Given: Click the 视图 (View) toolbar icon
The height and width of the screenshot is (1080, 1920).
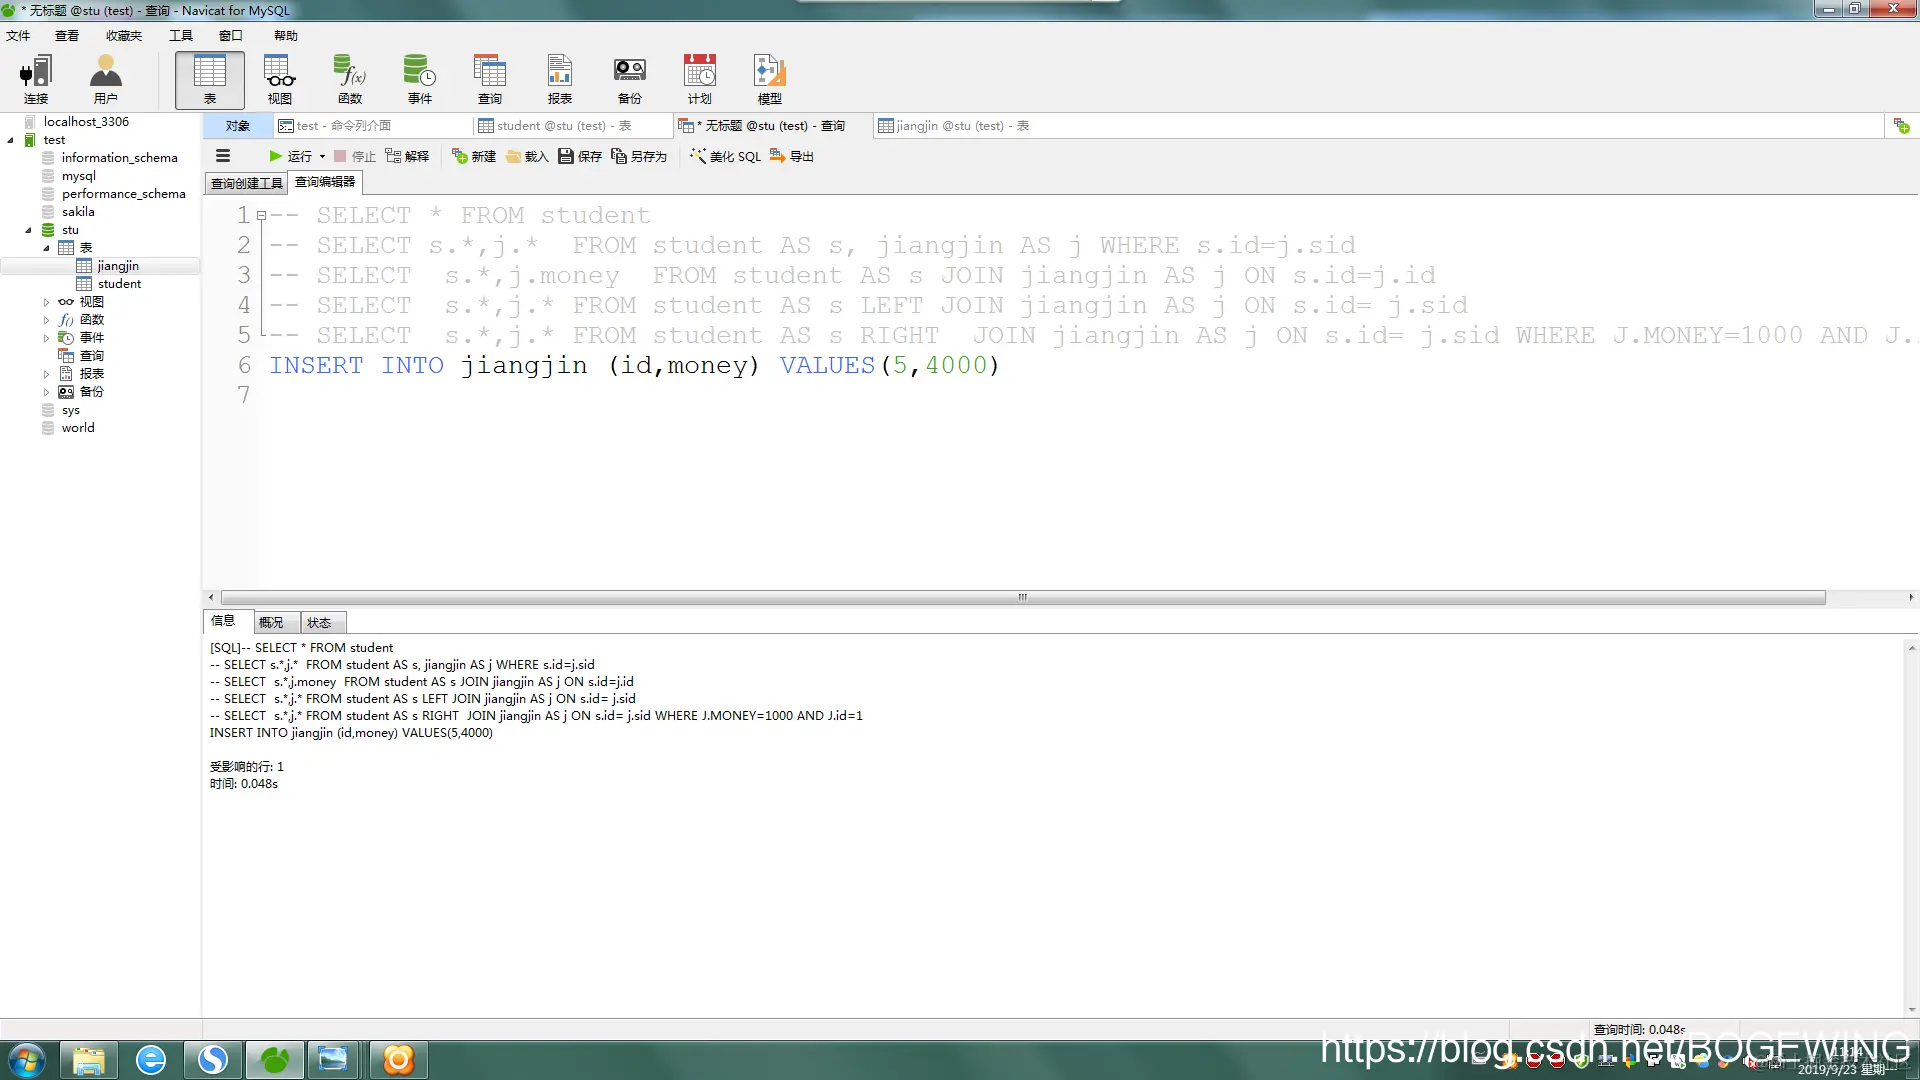Looking at the screenshot, I should tap(279, 79).
